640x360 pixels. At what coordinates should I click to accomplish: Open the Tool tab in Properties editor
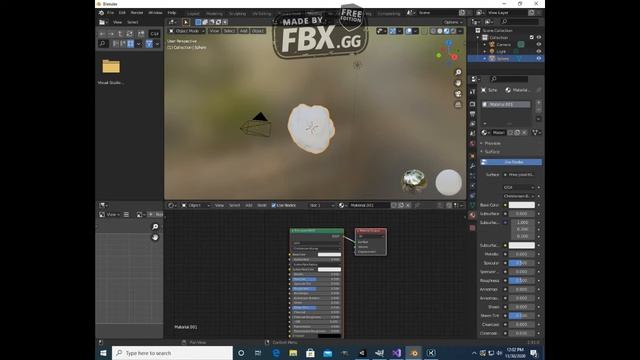point(473,92)
